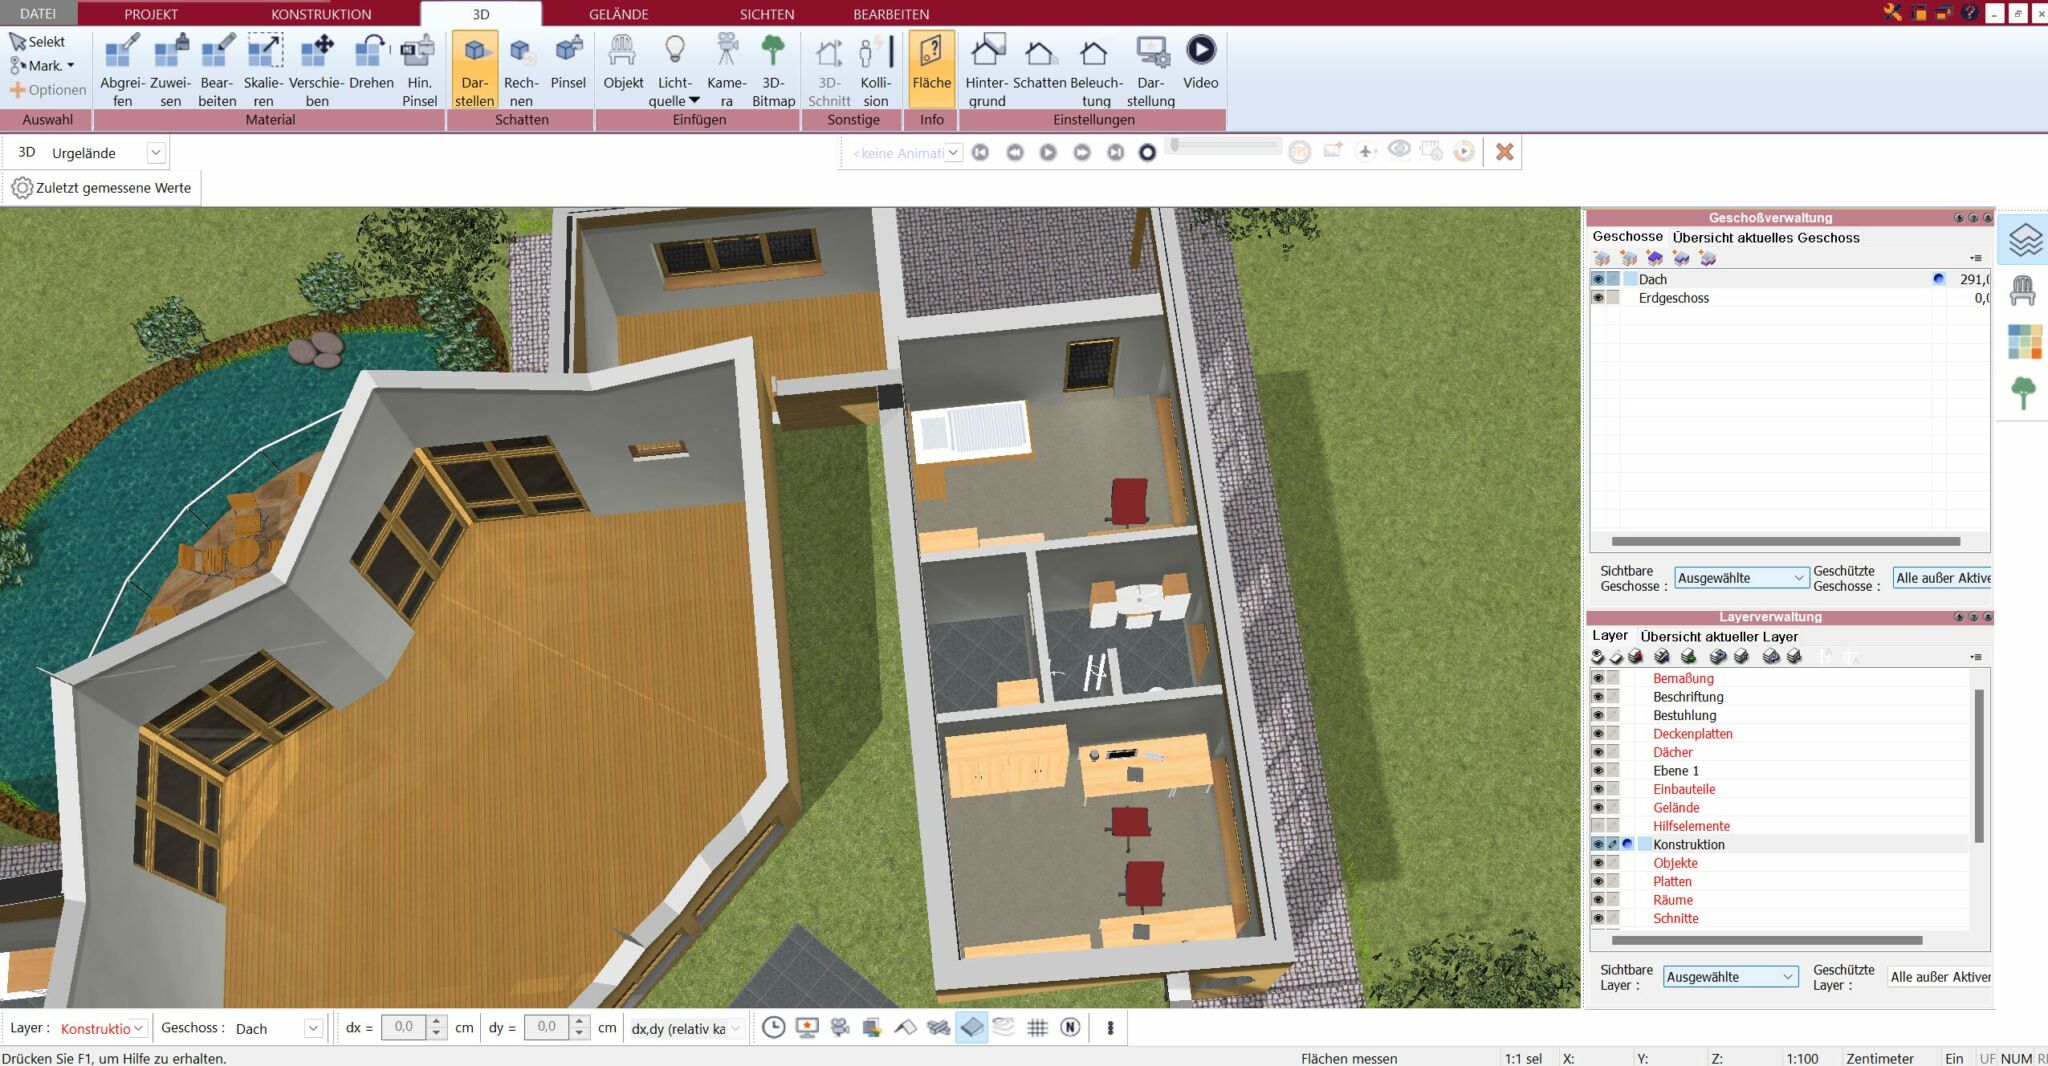Insert a 3D-Bitmap tree icon

[773, 66]
